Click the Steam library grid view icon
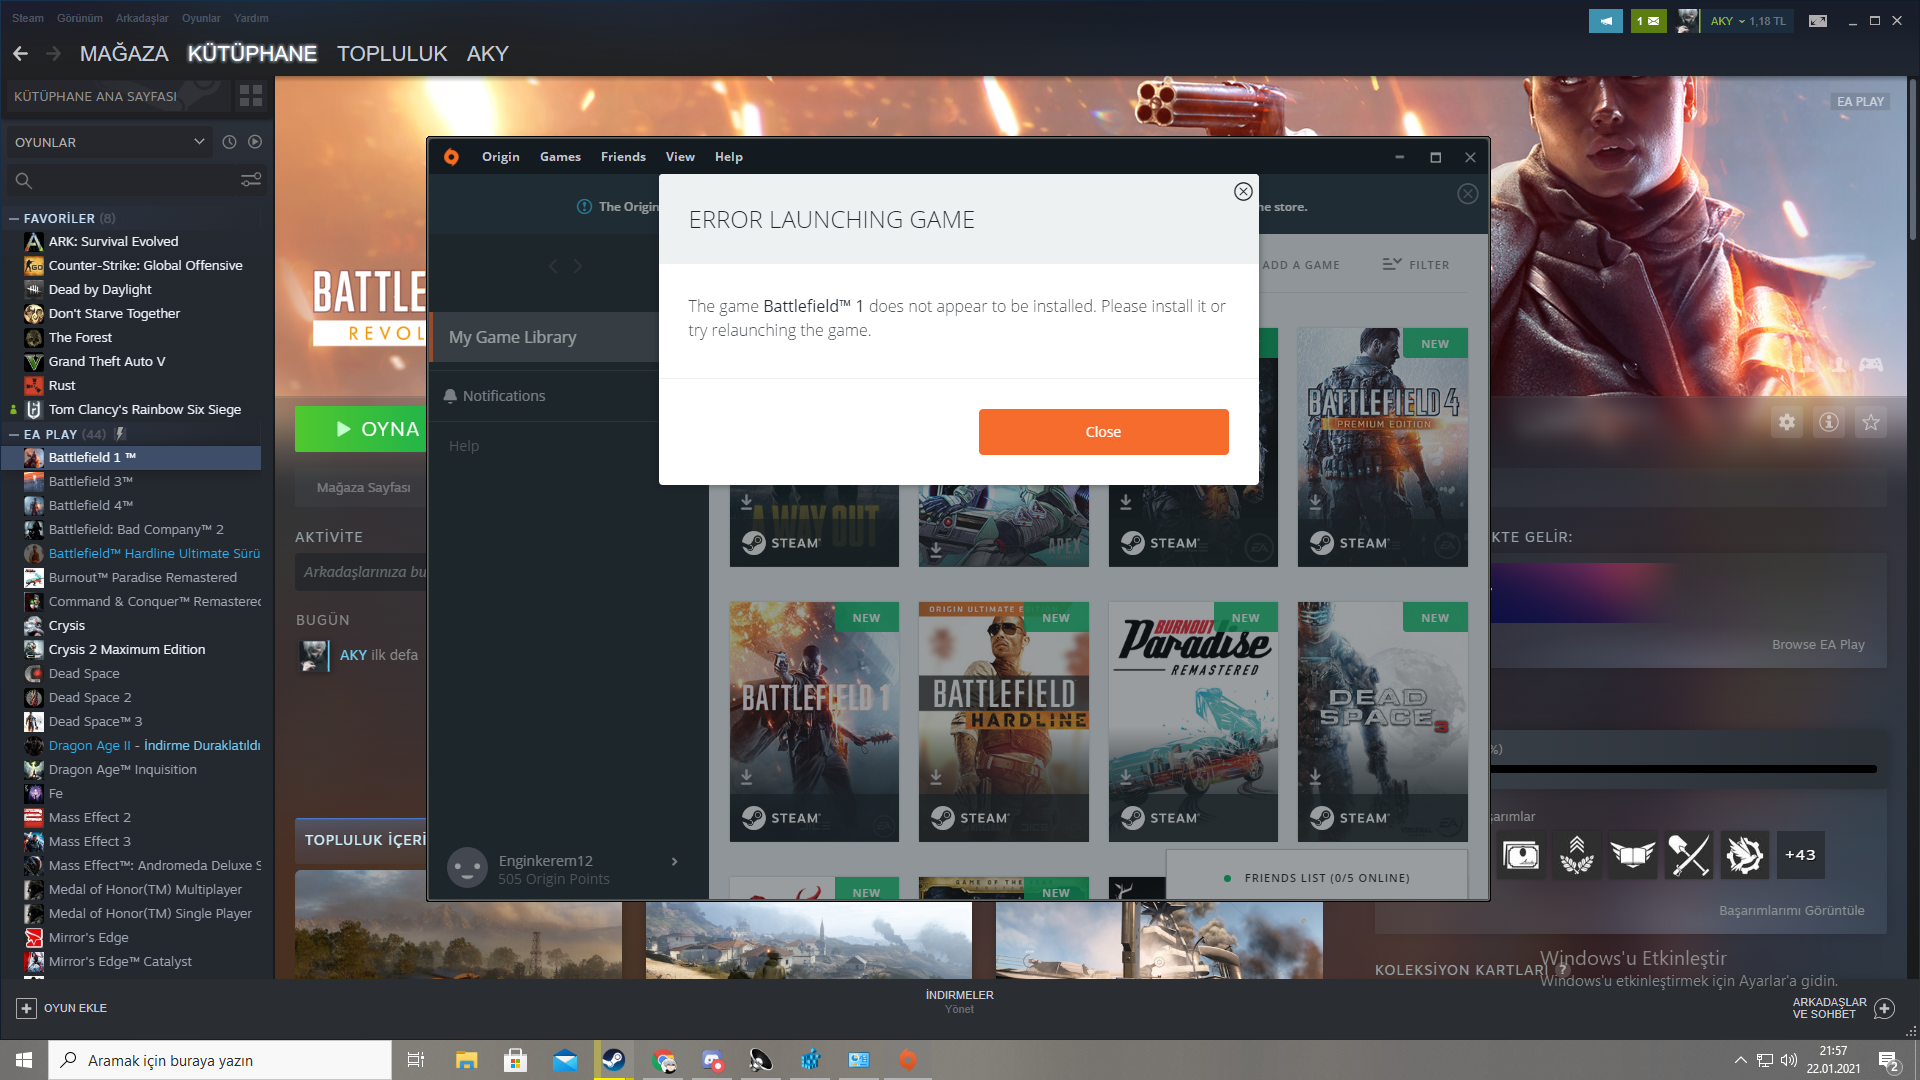This screenshot has height=1080, width=1920. point(250,96)
